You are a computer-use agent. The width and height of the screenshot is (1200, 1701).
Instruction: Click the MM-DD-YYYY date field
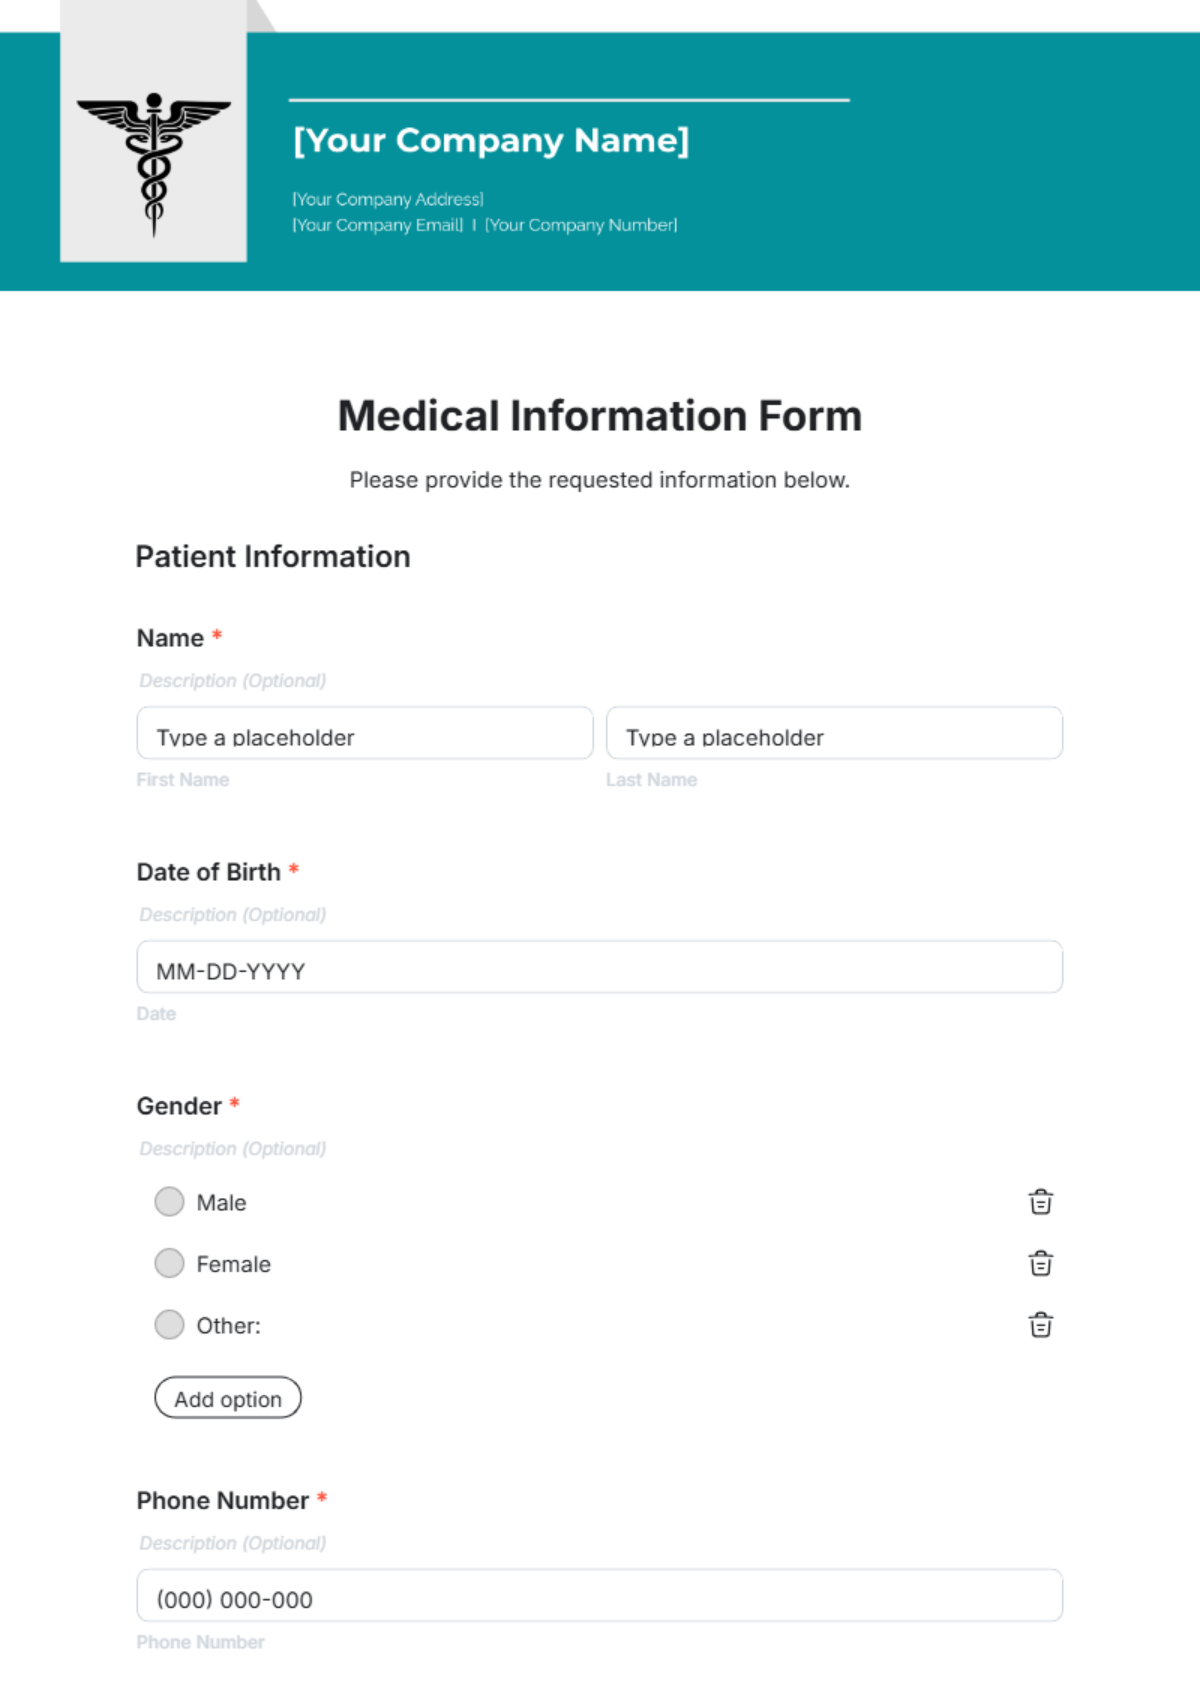[599, 967]
